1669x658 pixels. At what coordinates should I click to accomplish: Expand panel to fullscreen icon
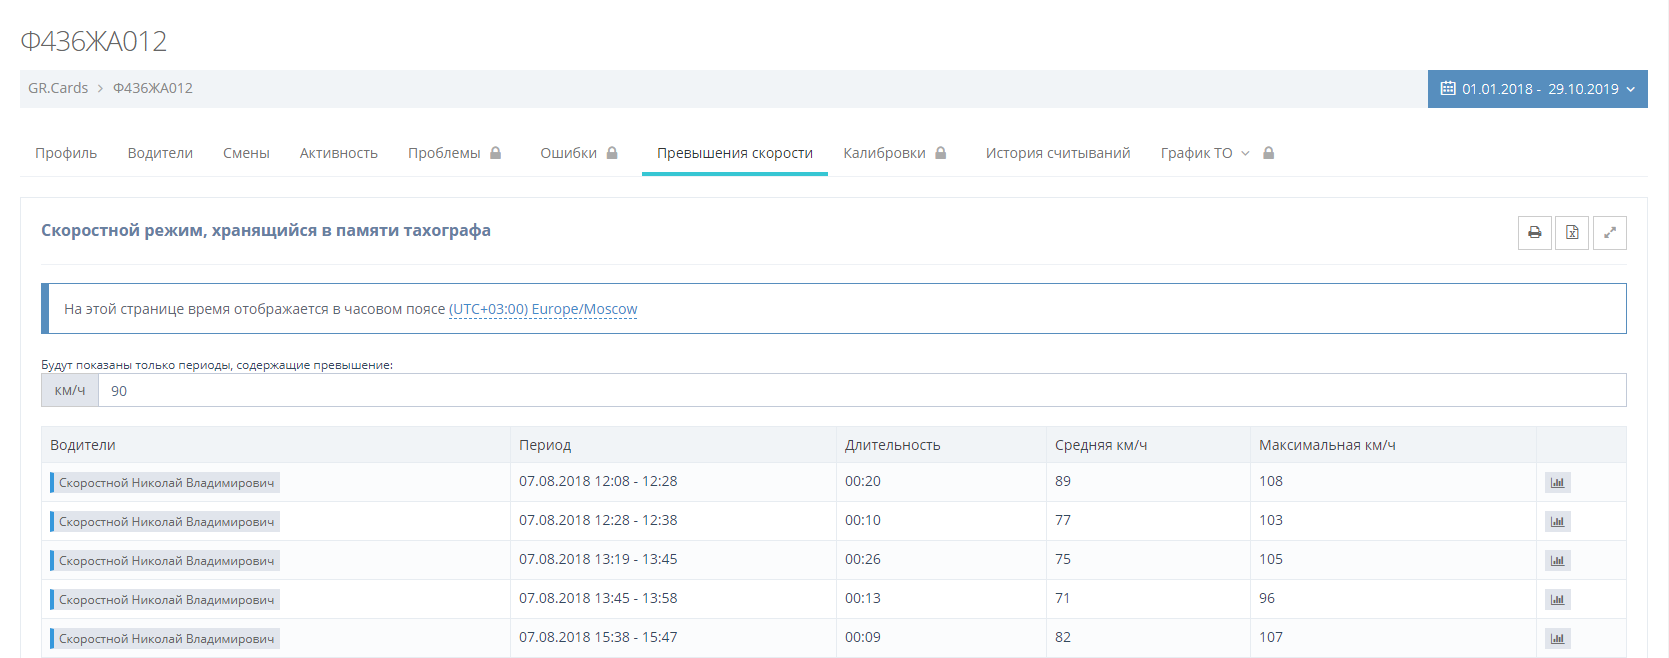pyautogui.click(x=1609, y=233)
